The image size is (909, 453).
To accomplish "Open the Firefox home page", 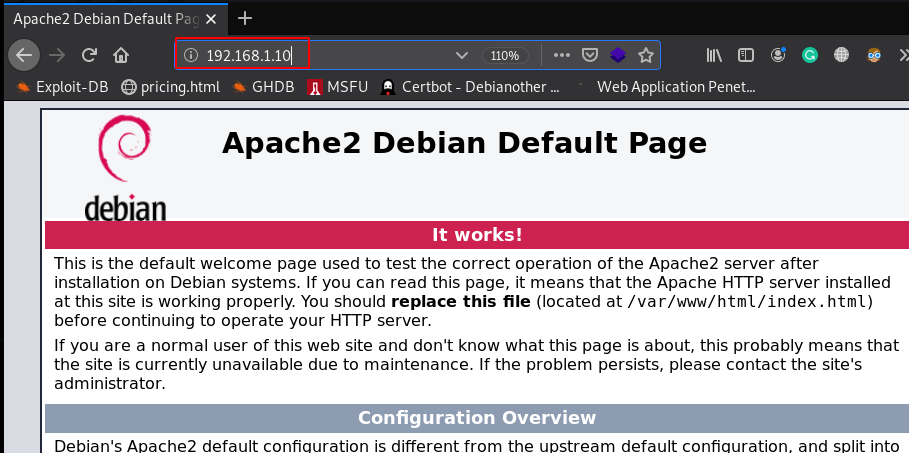I will click(121, 56).
